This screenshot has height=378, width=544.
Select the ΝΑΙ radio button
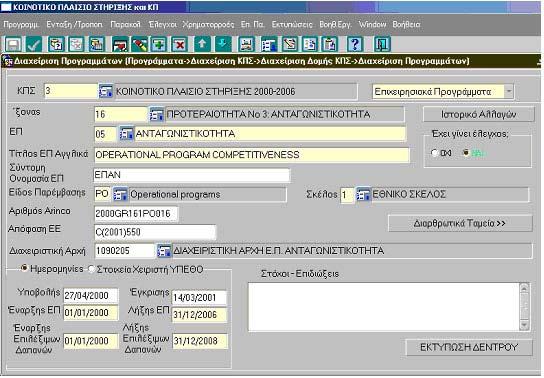[466, 153]
